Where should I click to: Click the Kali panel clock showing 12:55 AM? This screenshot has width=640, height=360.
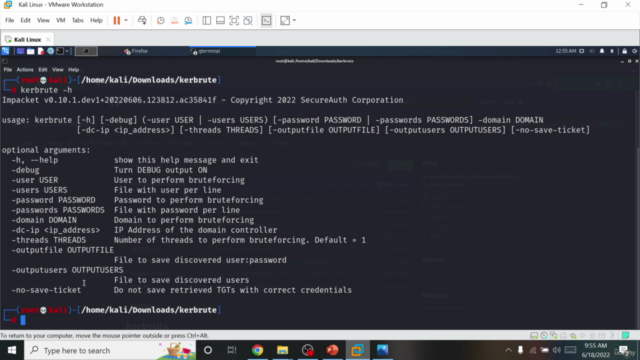(565, 51)
